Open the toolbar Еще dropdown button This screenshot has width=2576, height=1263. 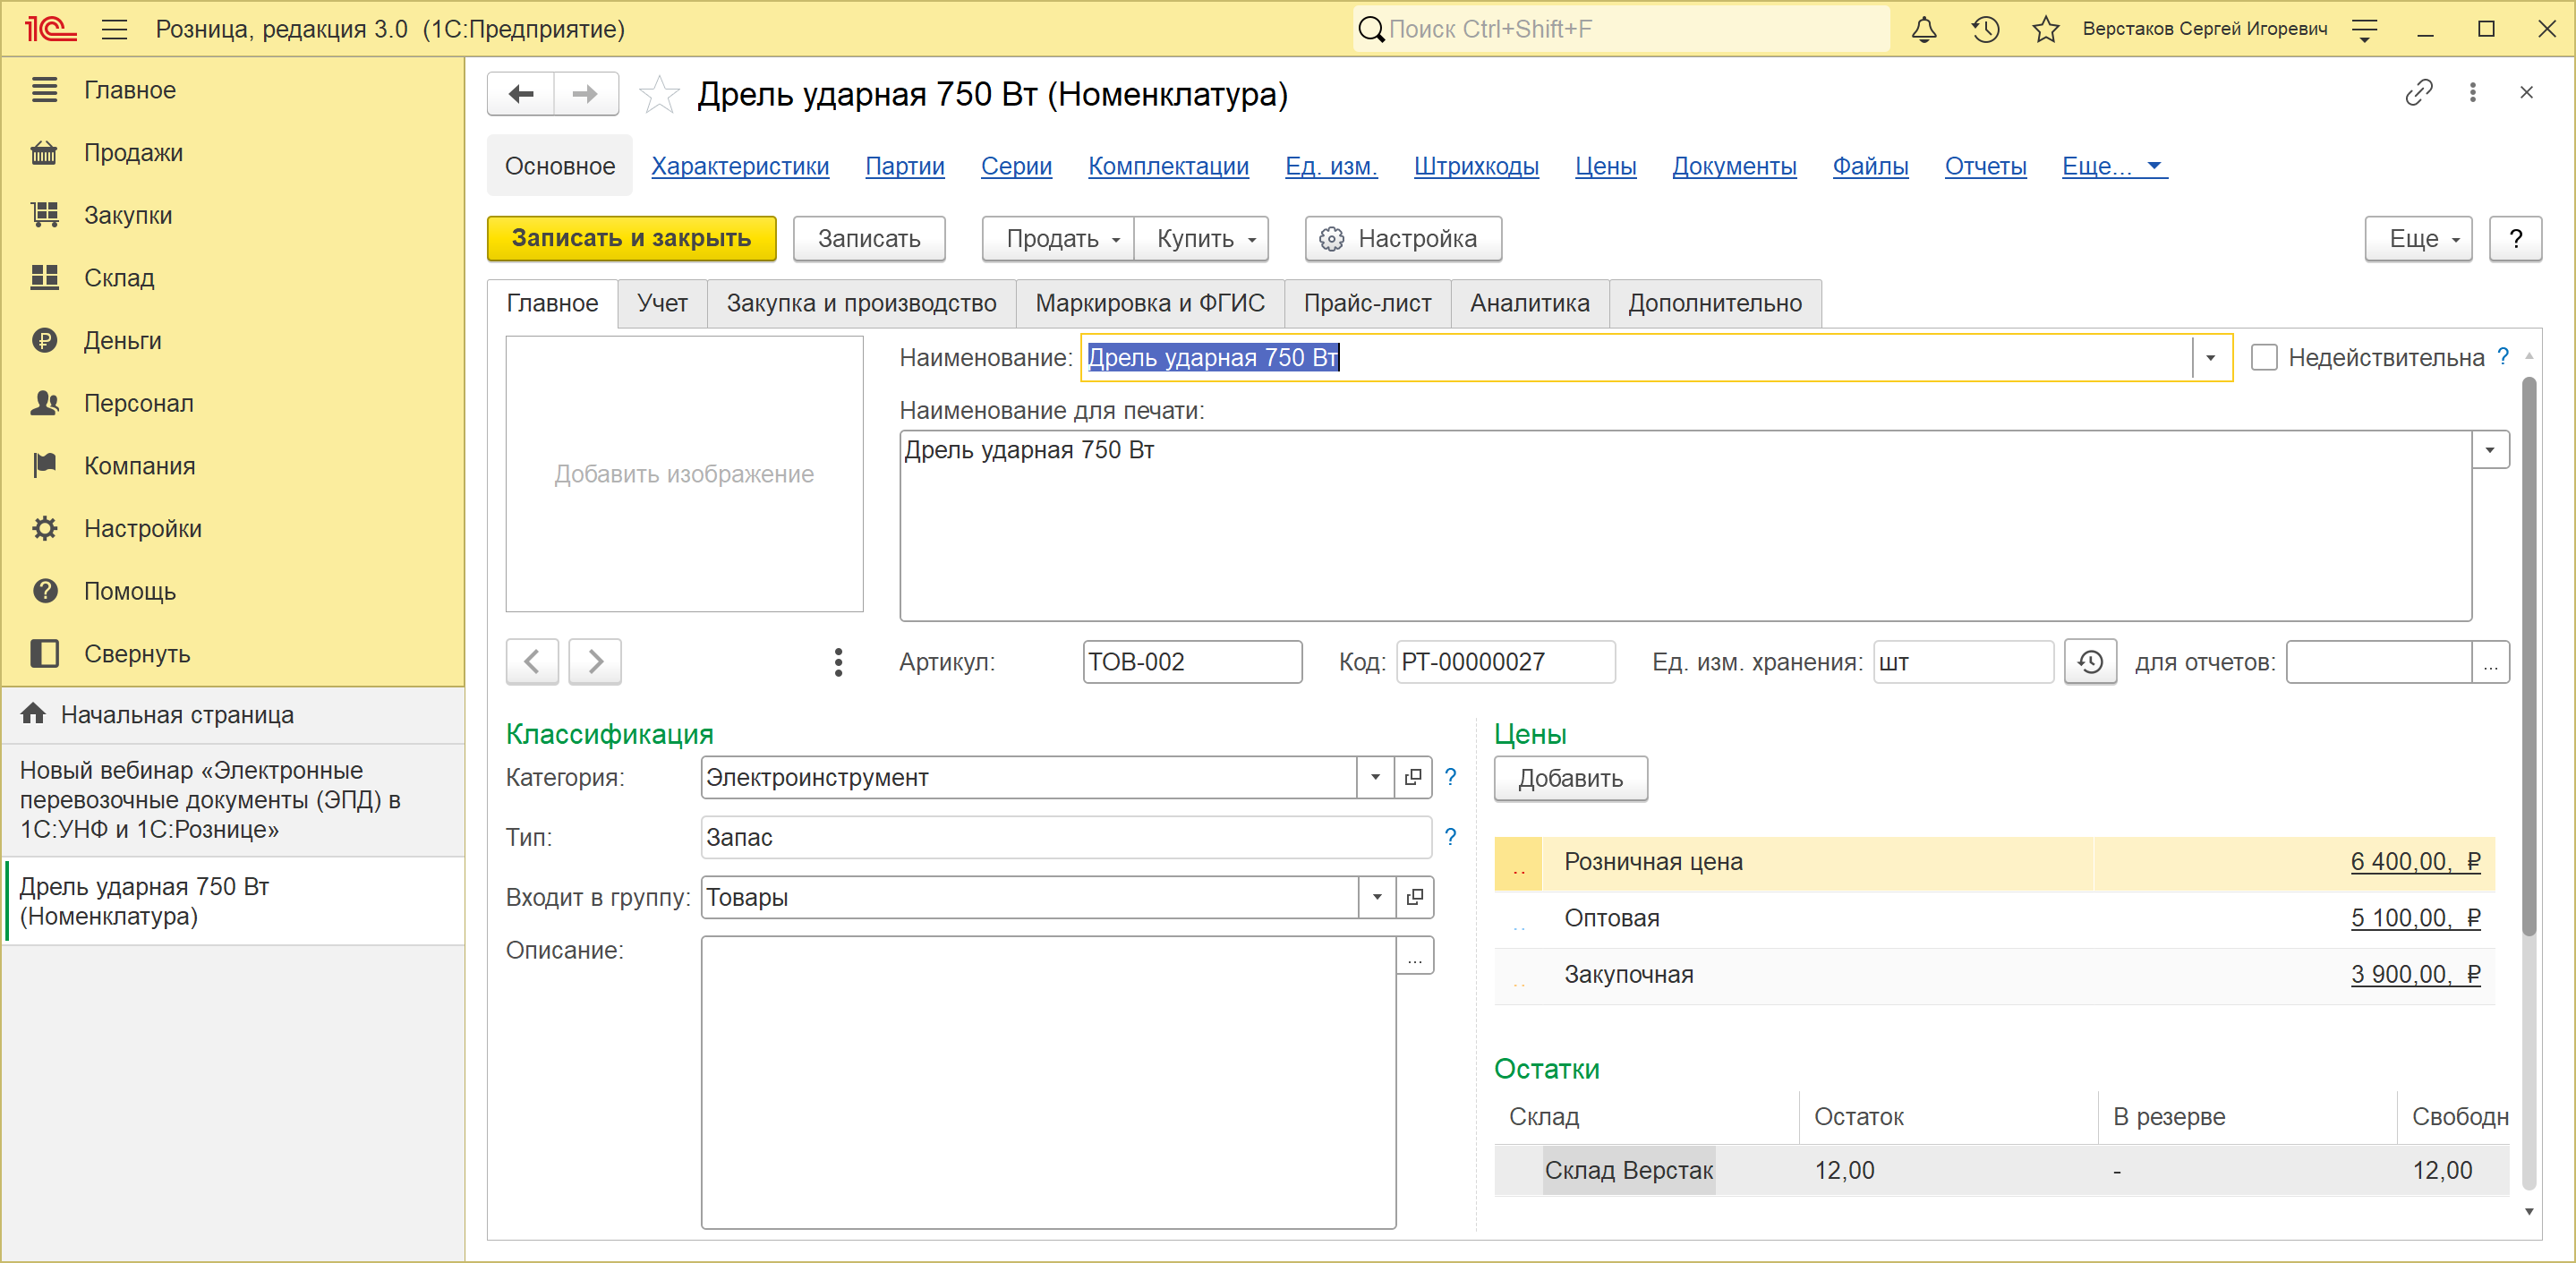tap(2418, 238)
